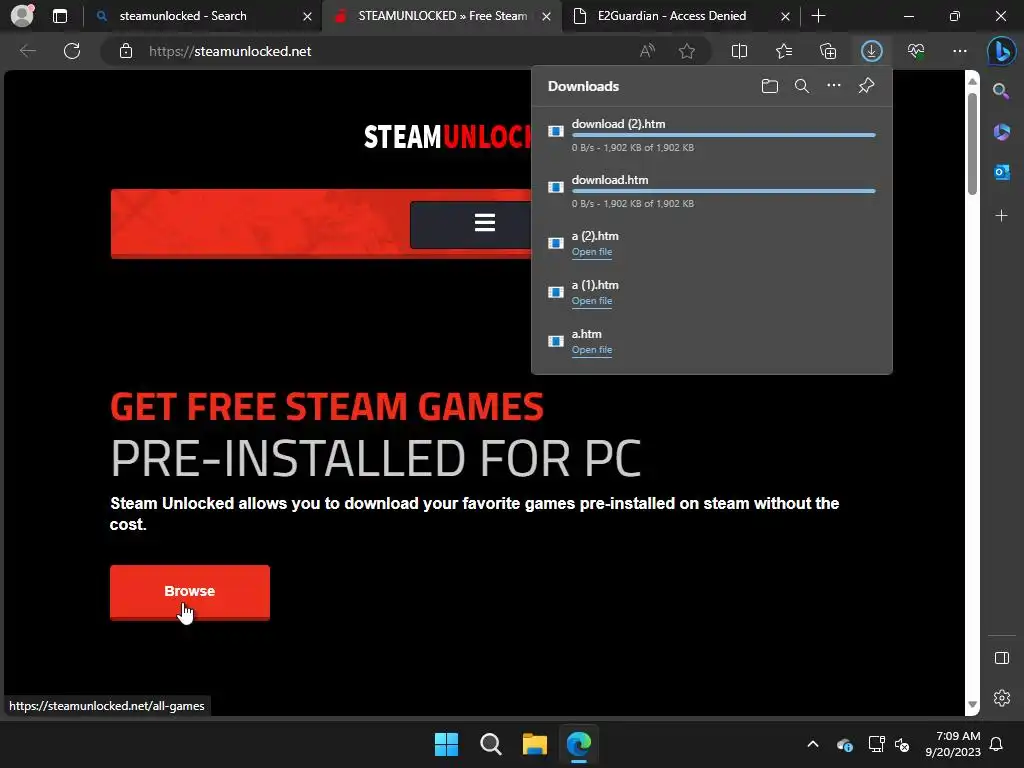Open Outlook in the sidebar
The height and width of the screenshot is (768, 1024).
pos(1001,172)
